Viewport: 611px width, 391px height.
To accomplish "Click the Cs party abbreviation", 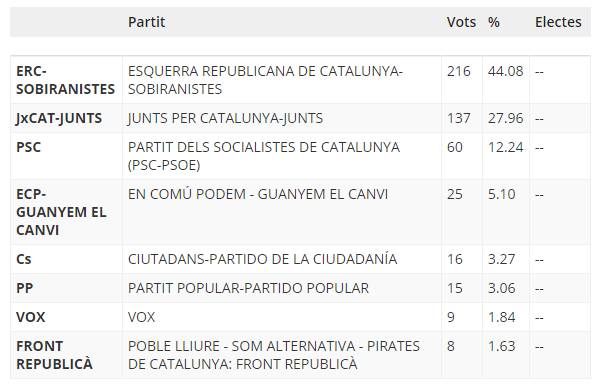I will tap(23, 259).
